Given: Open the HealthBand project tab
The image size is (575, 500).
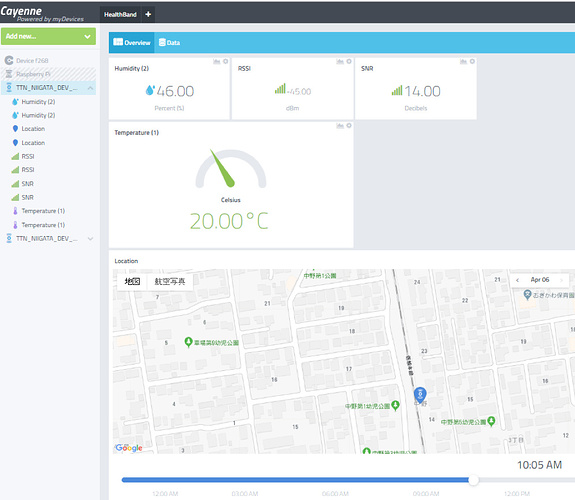Looking at the screenshot, I should coord(120,14).
